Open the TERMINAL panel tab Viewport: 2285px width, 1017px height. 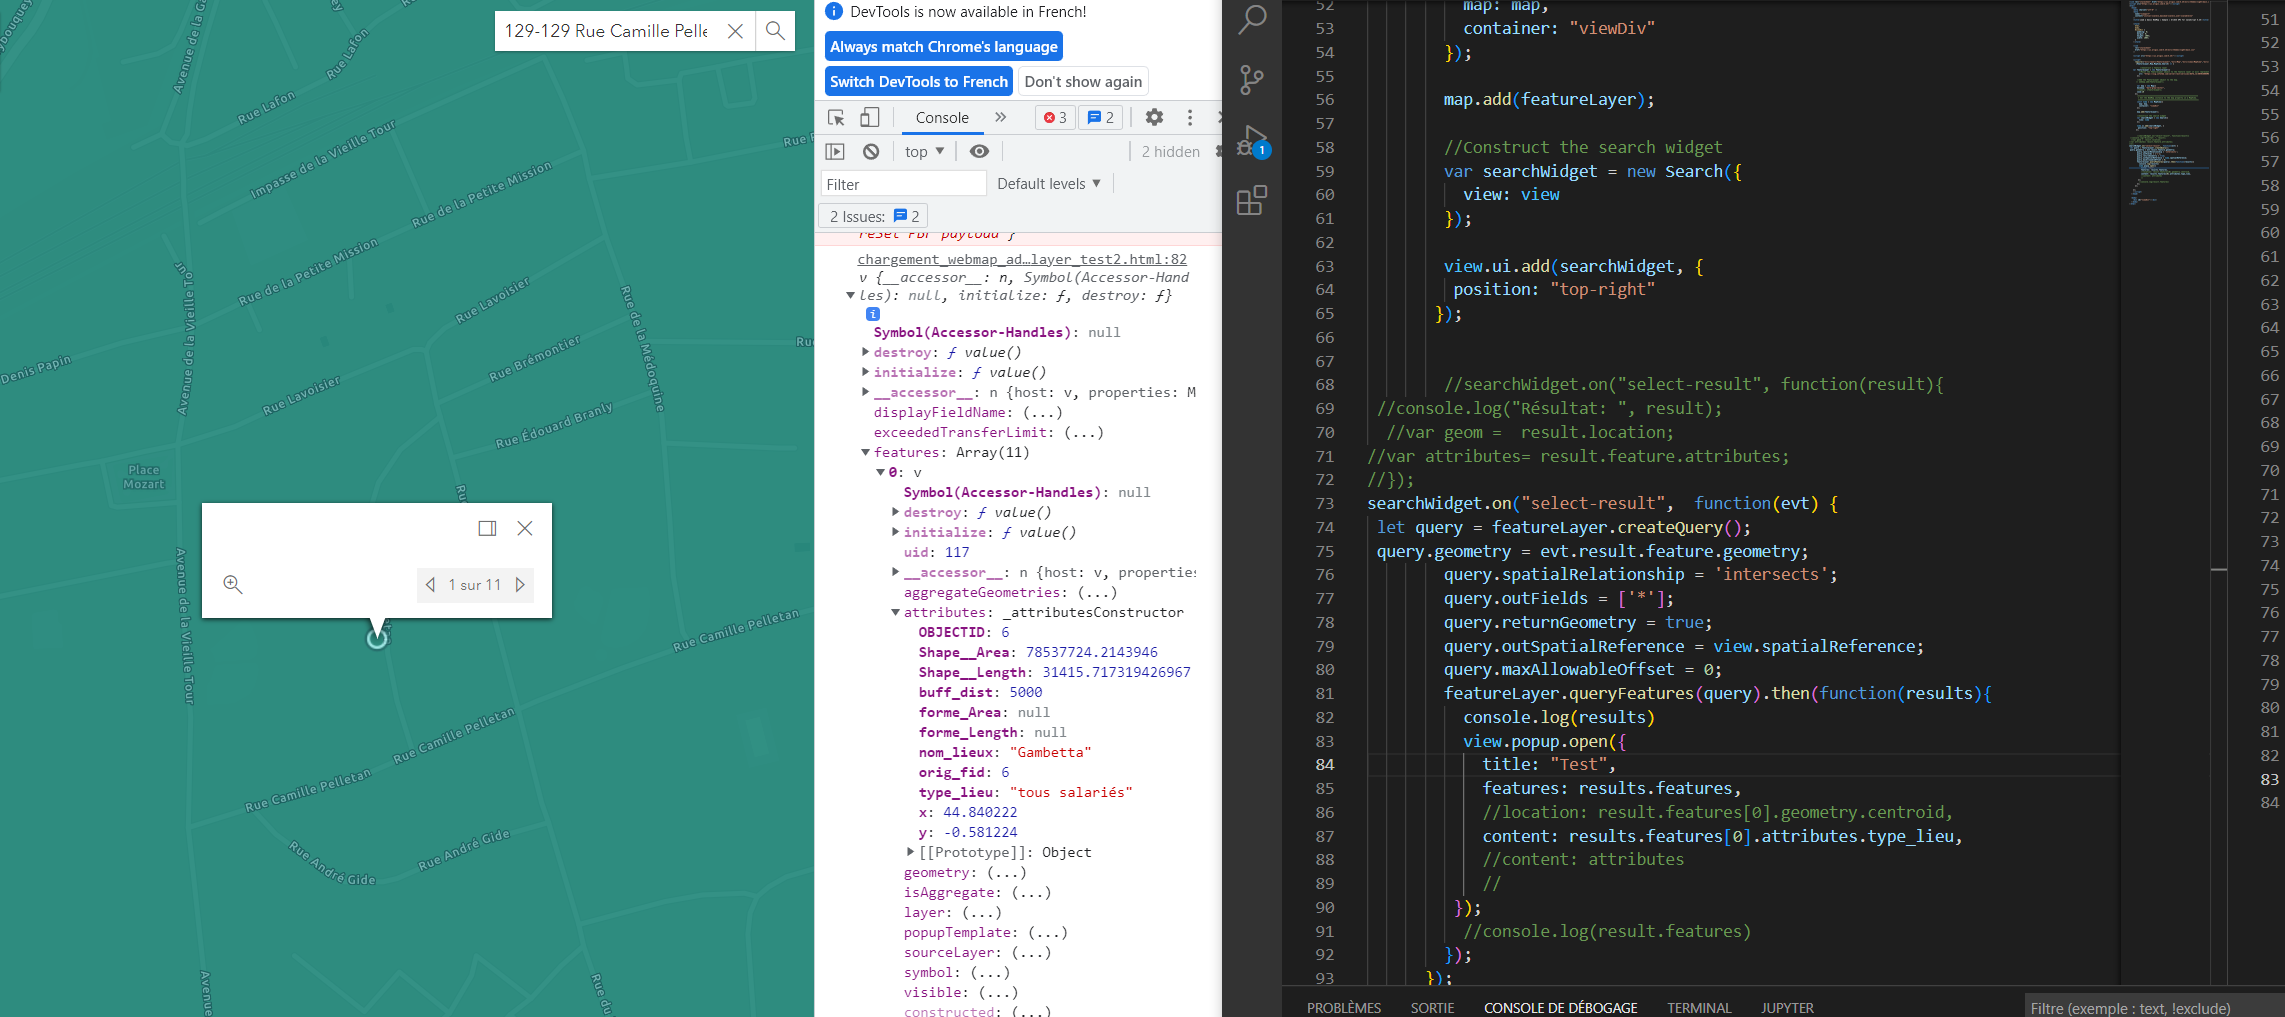[x=1699, y=1007]
